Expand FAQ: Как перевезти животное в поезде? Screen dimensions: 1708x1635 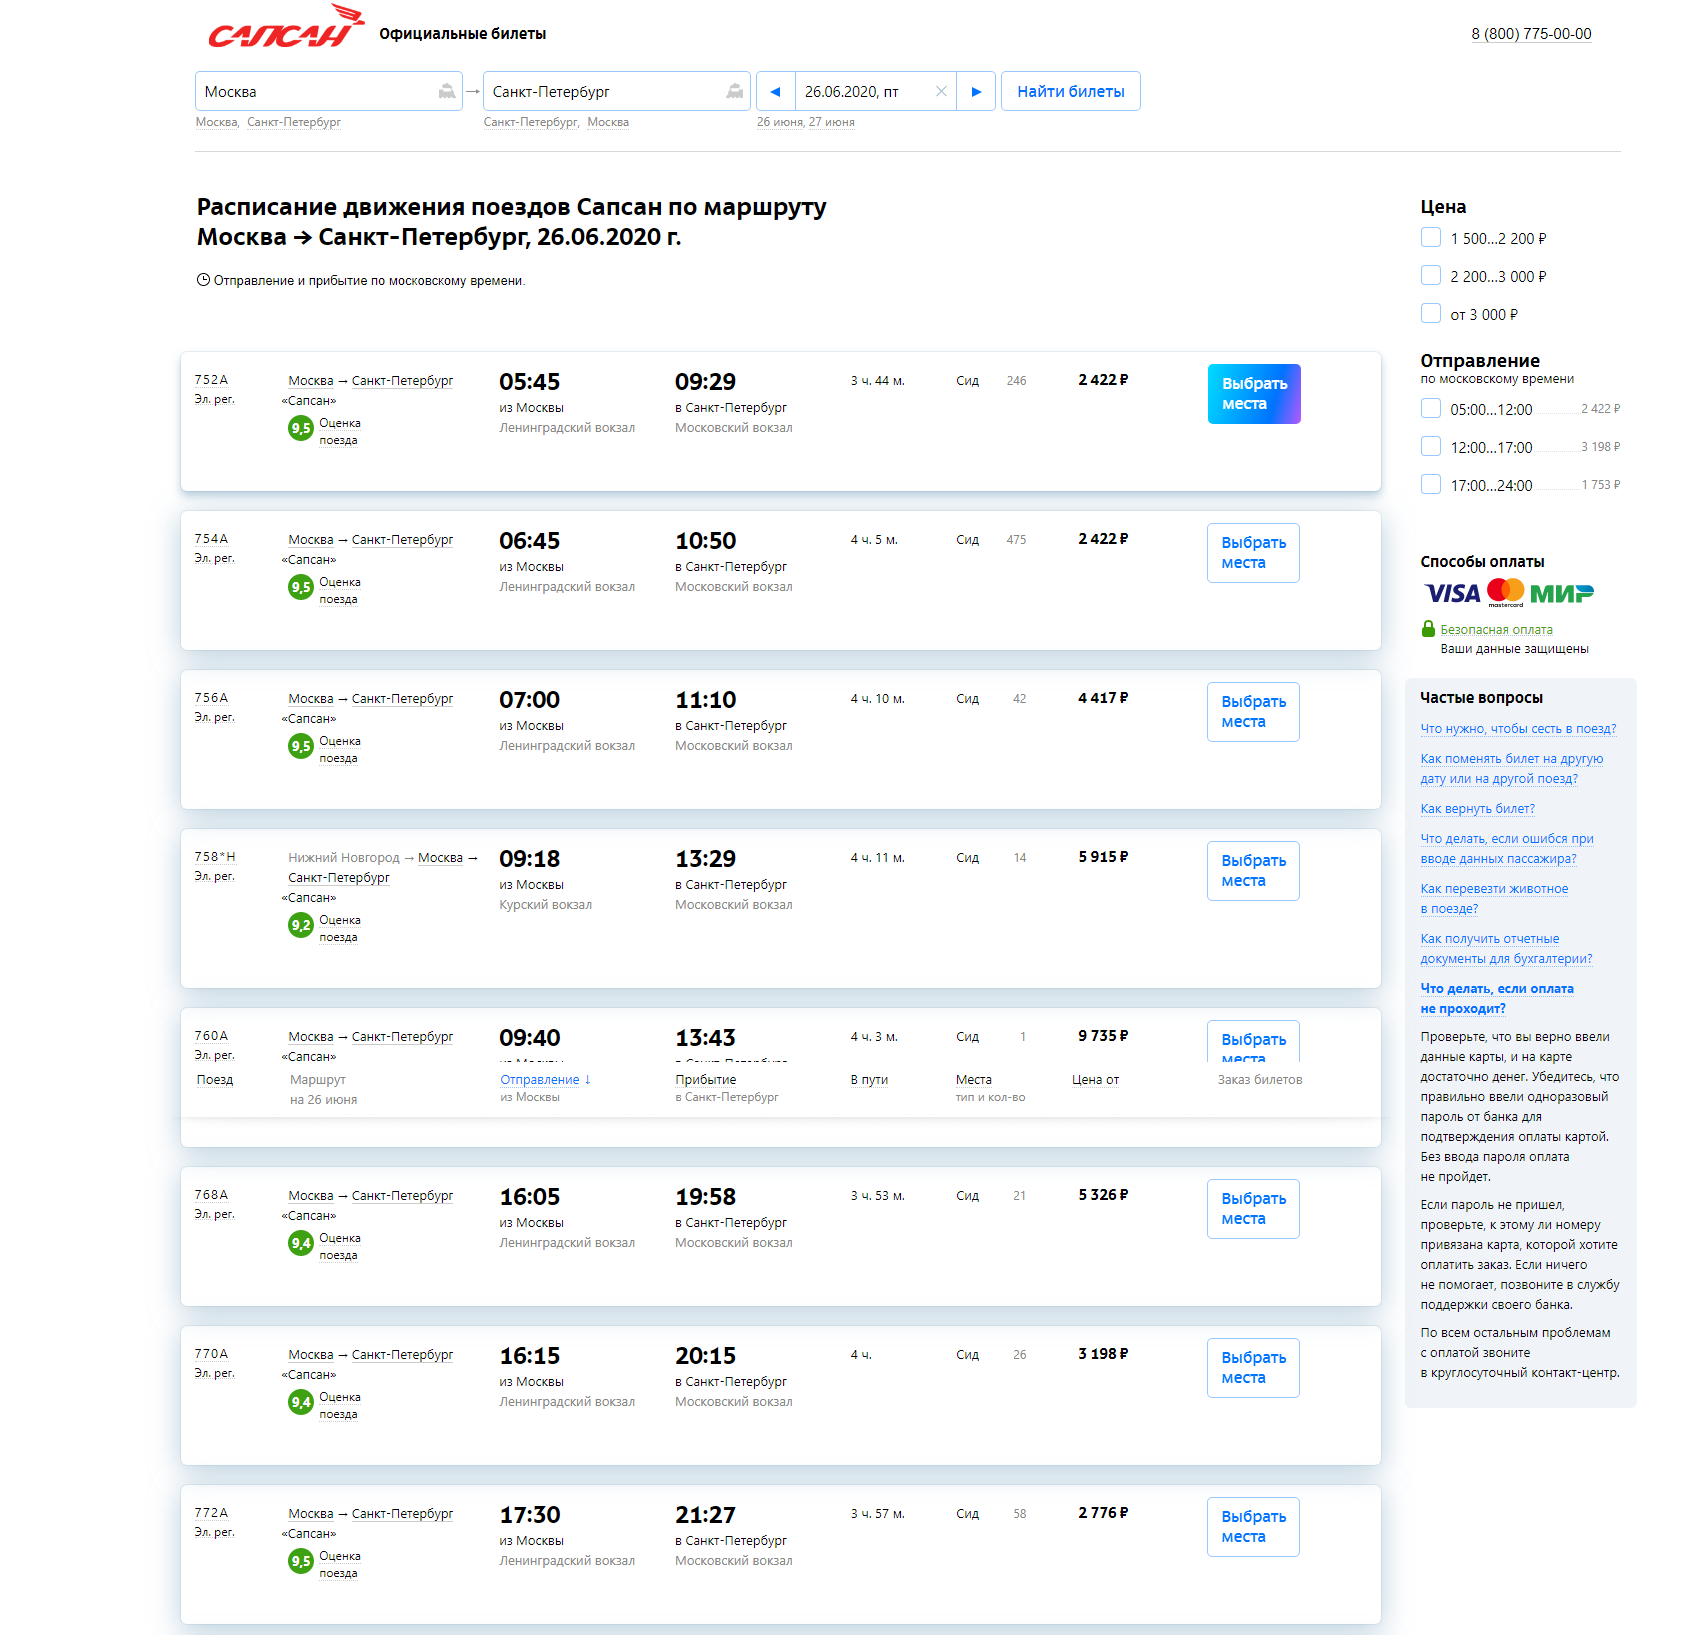point(1494,898)
